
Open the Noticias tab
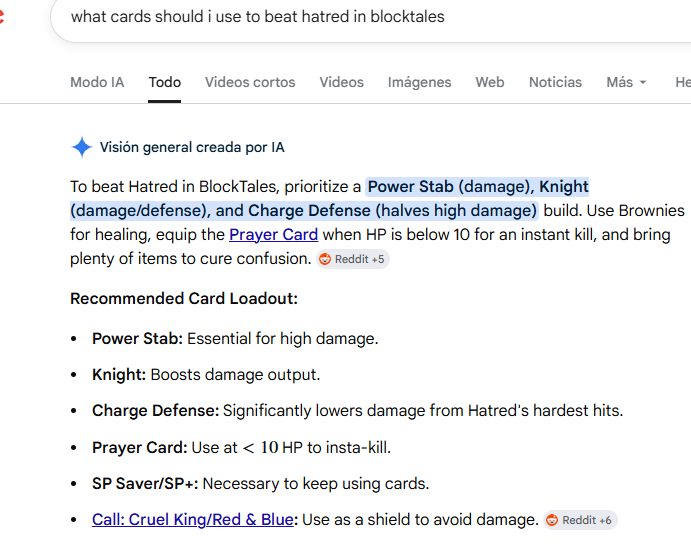point(555,82)
